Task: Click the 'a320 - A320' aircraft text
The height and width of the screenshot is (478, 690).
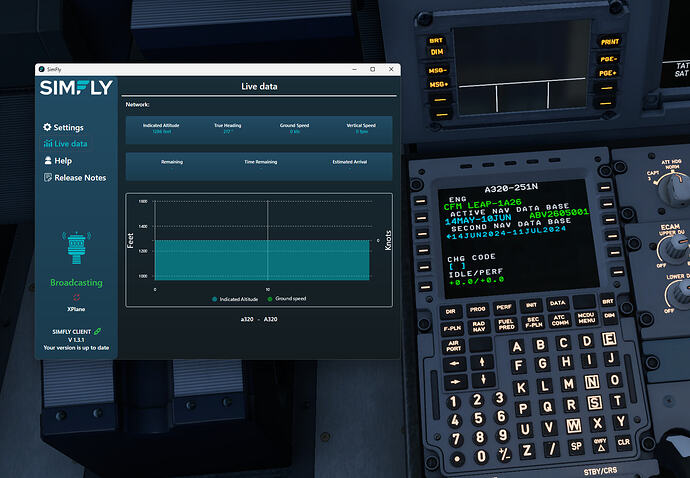Action: point(259,319)
